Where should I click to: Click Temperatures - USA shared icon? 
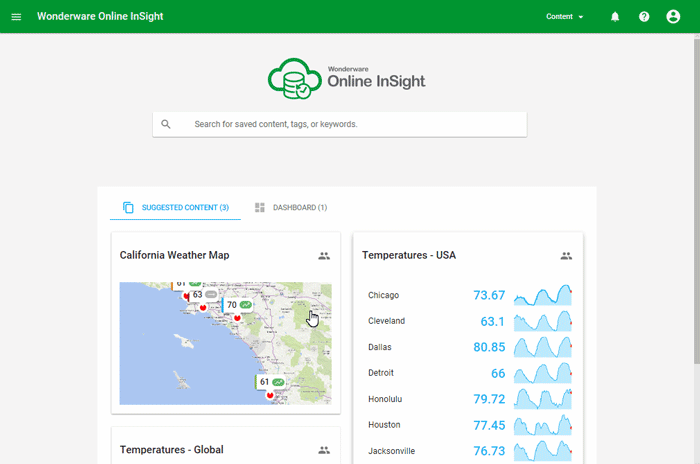coord(566,256)
